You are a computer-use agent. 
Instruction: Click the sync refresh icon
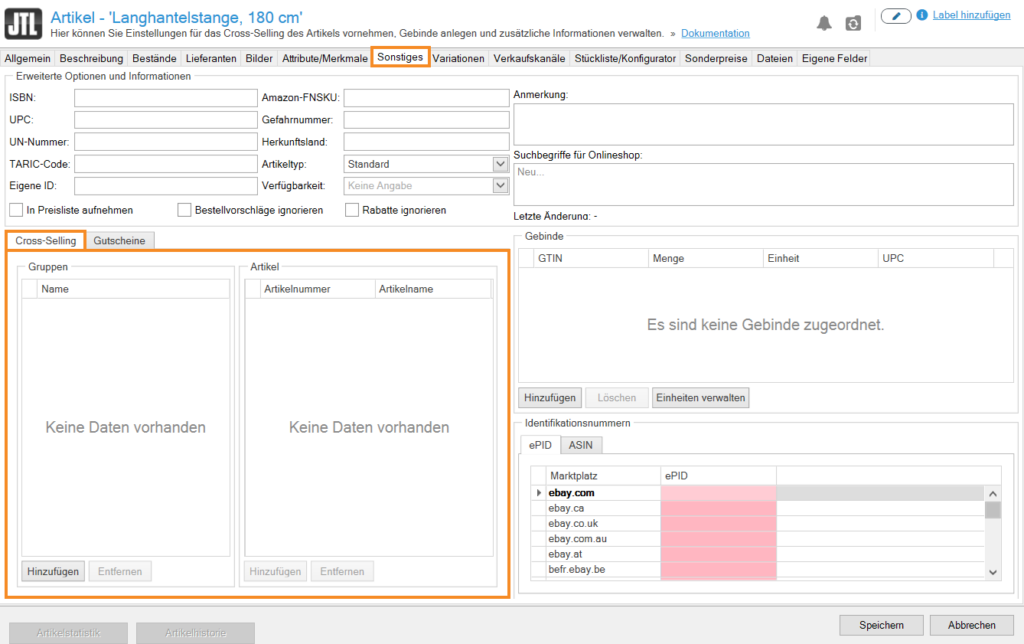[853, 23]
